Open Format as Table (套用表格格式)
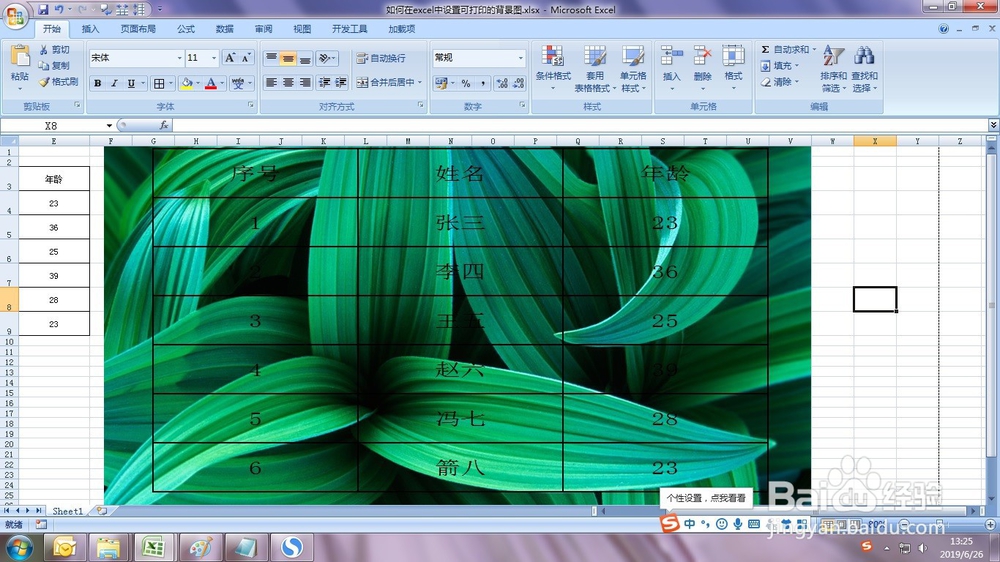This screenshot has width=1000, height=562. click(x=594, y=56)
